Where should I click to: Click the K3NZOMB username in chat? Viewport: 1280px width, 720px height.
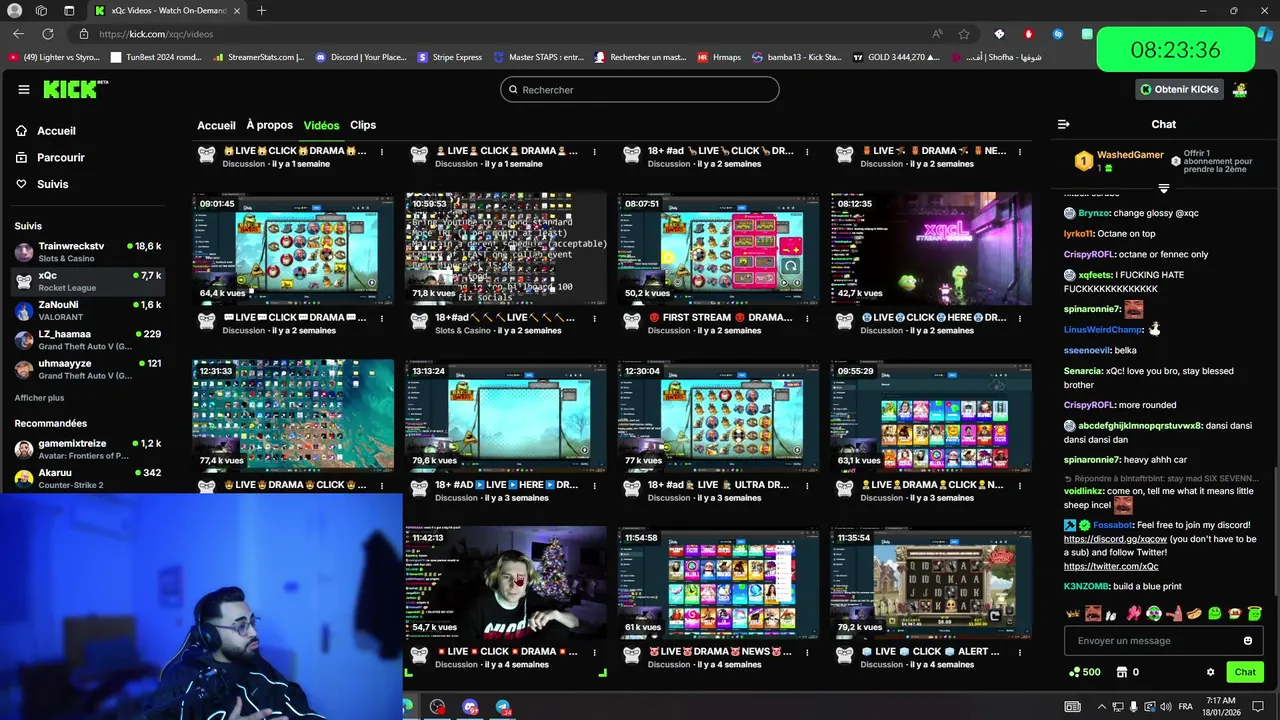coord(1086,586)
